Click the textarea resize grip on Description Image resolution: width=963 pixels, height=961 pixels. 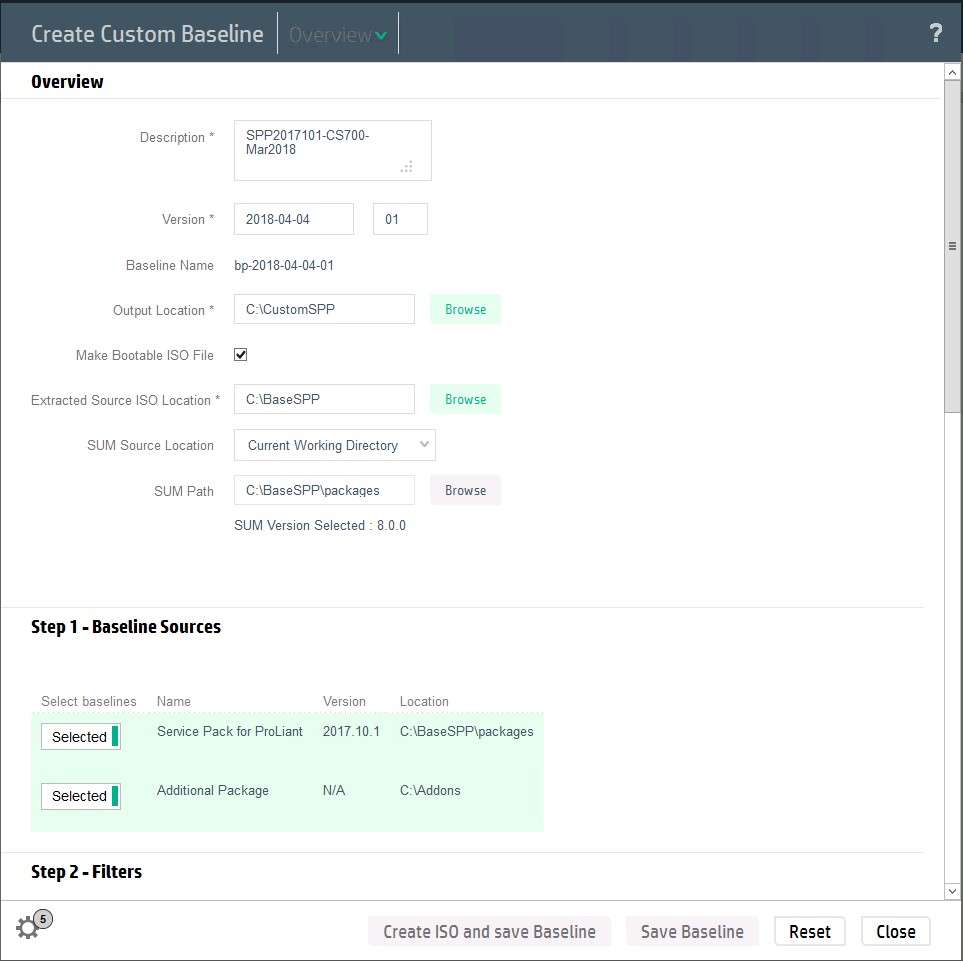407,168
